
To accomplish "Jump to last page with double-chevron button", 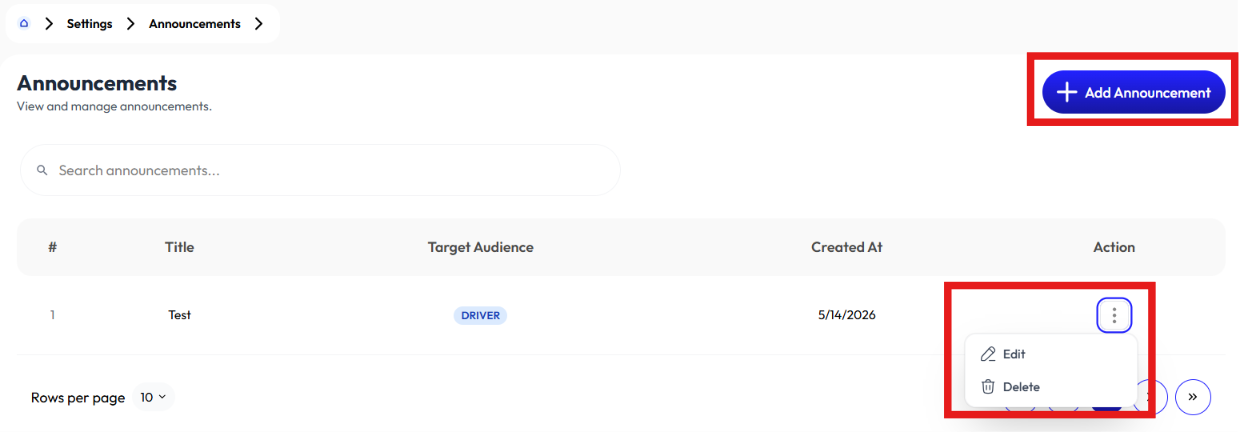I will (1193, 396).
